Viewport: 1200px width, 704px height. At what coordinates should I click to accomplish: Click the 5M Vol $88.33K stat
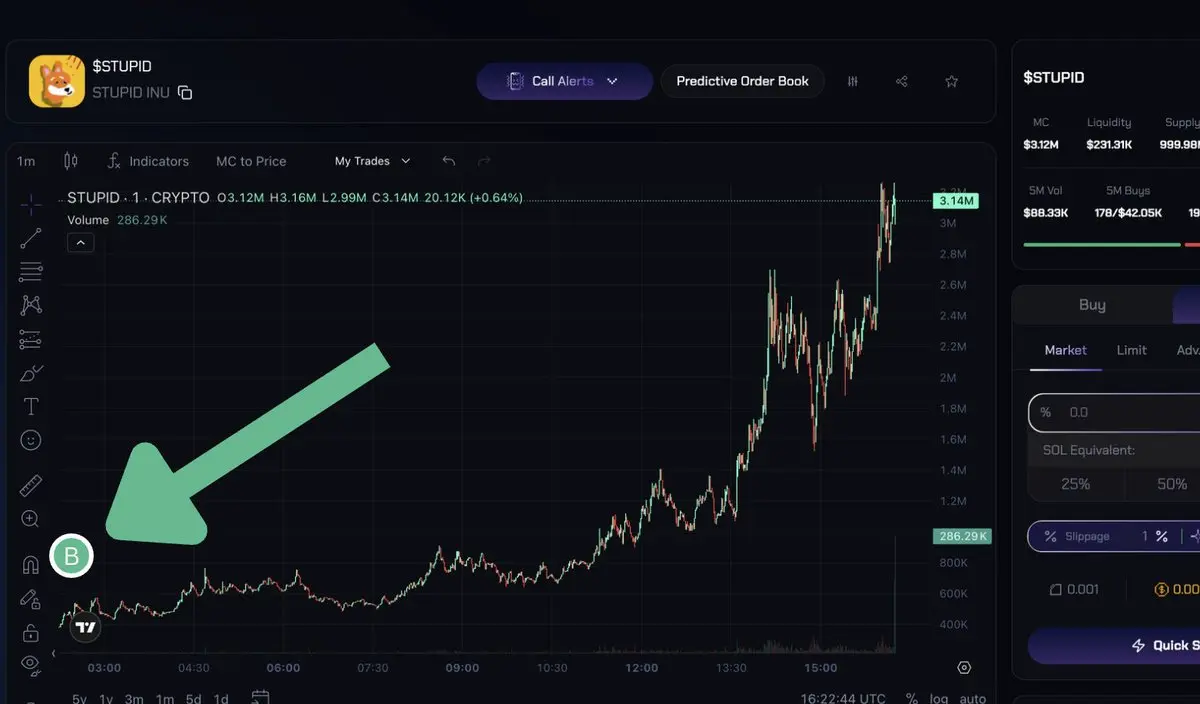tap(1046, 201)
